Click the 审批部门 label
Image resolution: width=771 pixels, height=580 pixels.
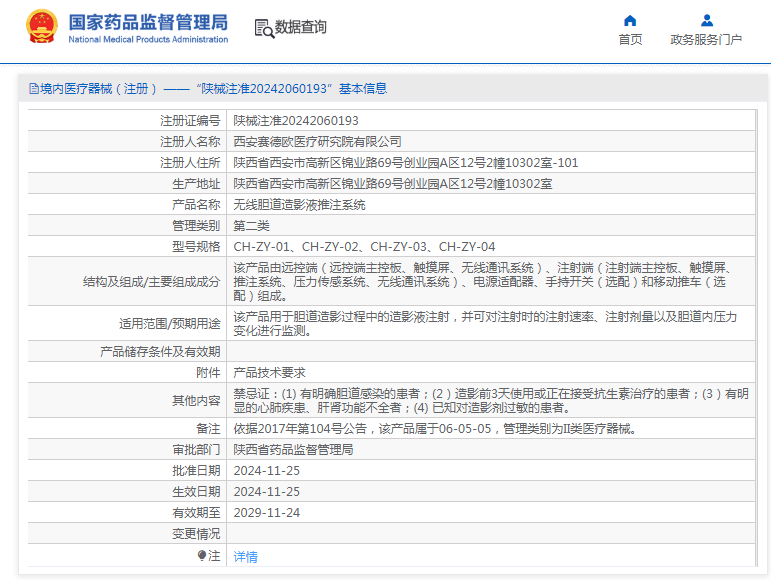196,450
